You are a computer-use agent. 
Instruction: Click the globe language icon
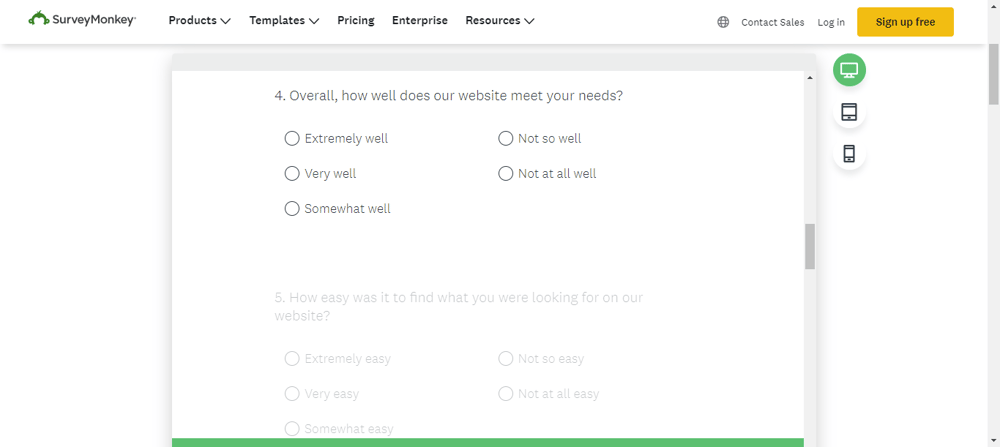coord(723,22)
